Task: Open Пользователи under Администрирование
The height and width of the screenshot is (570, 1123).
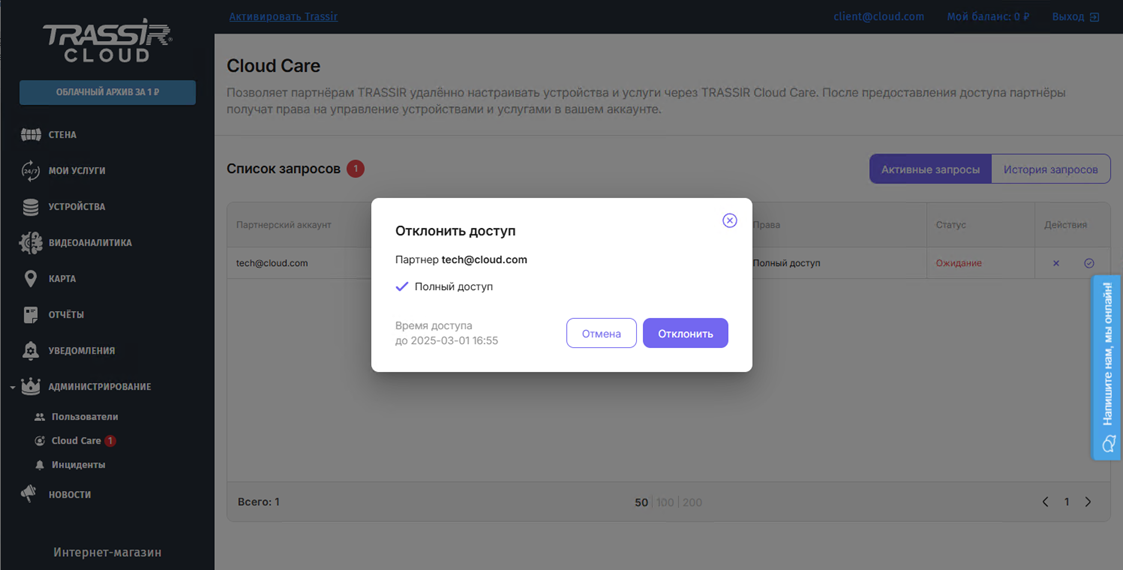Action: tap(84, 417)
